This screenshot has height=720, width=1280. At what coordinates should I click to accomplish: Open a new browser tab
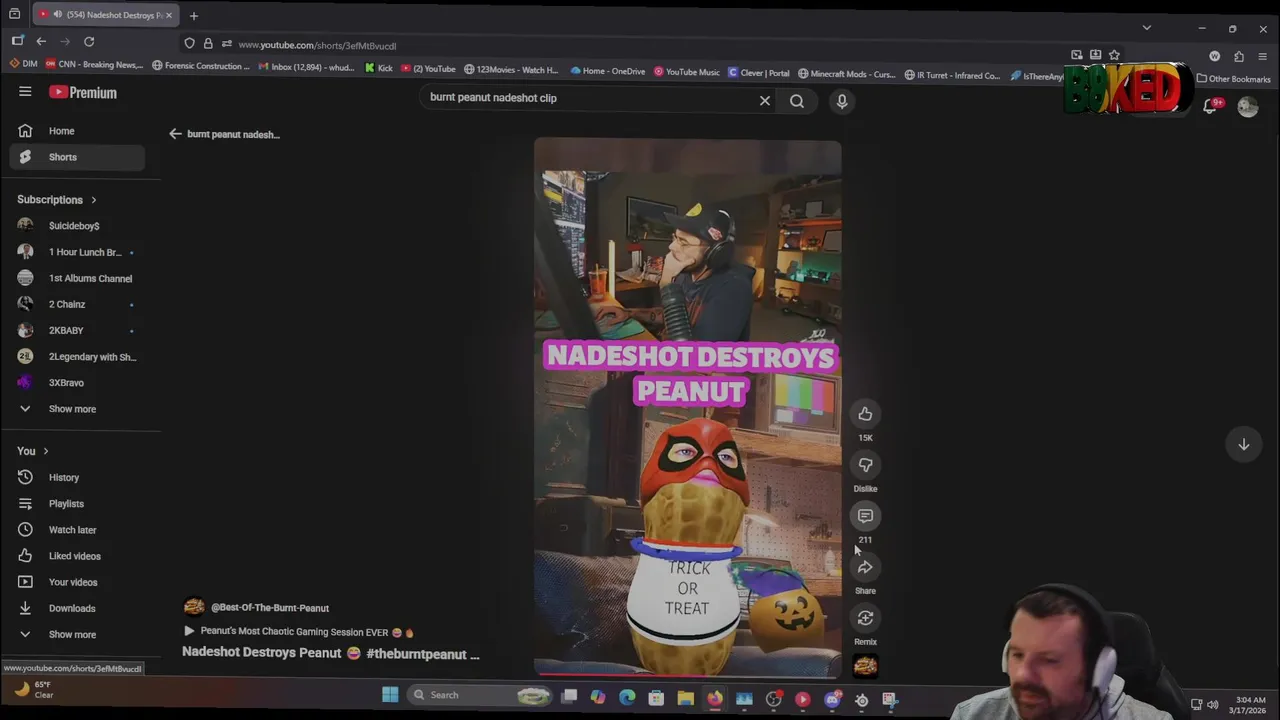coord(194,15)
